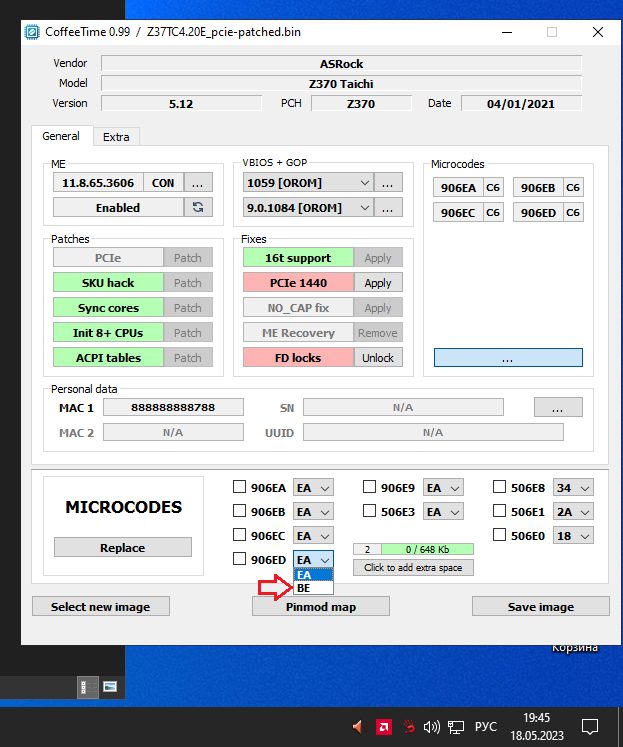Viewport: 623px width, 747px height.
Task: Click the 0 / 648 Kb space bar
Action: coord(428,549)
